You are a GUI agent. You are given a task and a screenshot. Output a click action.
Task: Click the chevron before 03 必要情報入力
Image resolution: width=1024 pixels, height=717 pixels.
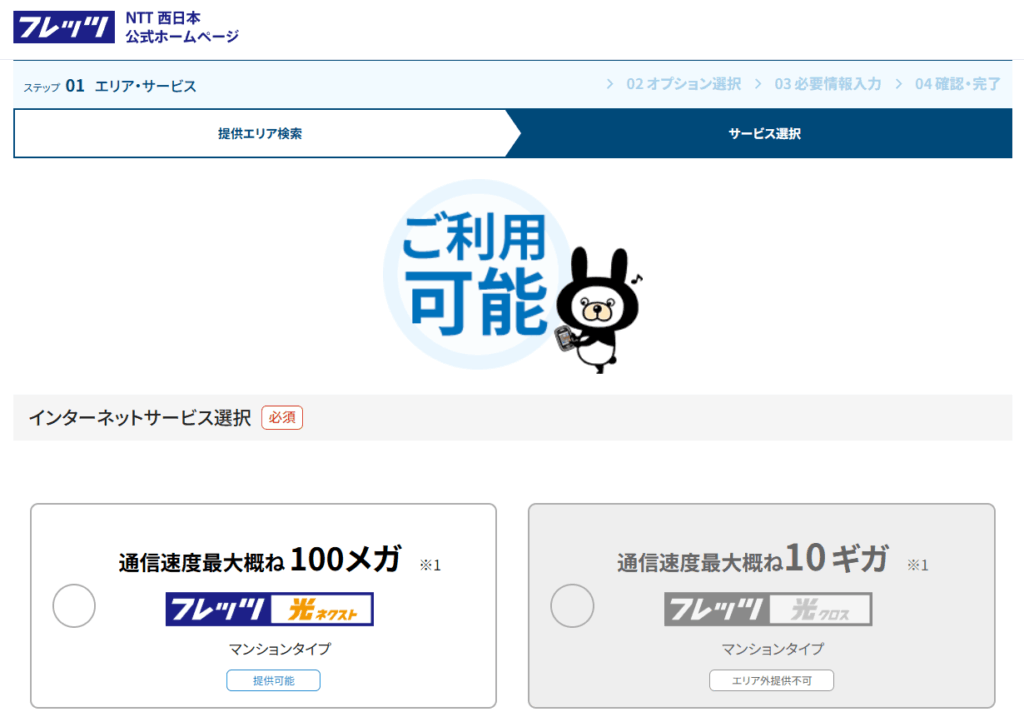tap(758, 84)
